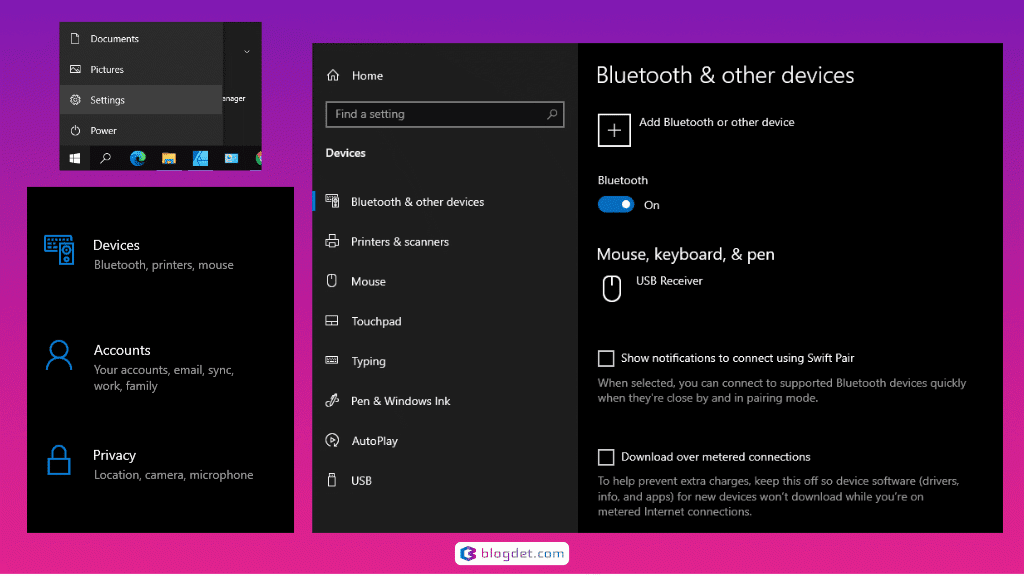The height and width of the screenshot is (576, 1024).
Task: Click the Power button icon
Action: pos(75,131)
